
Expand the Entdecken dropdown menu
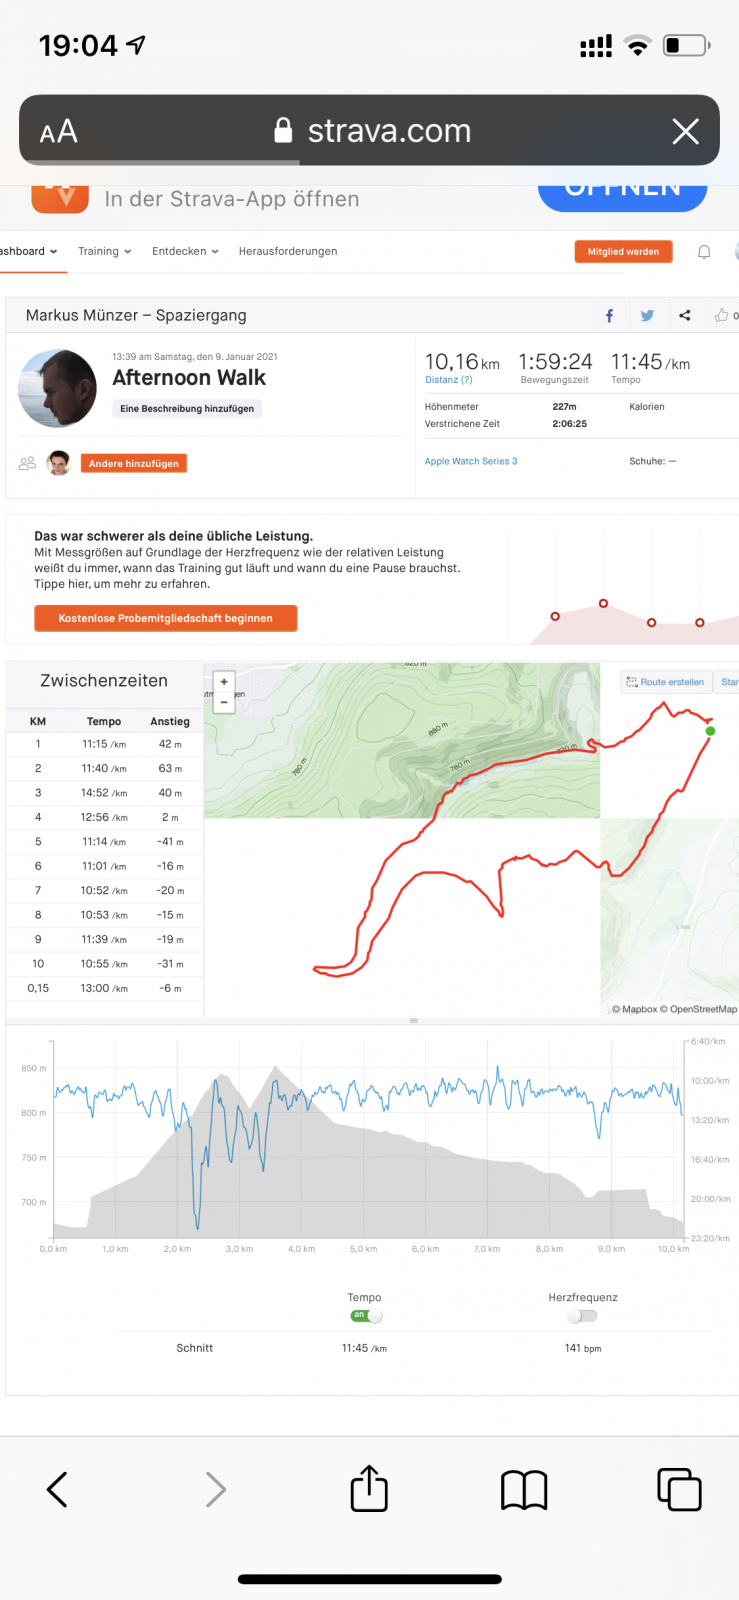pos(185,252)
